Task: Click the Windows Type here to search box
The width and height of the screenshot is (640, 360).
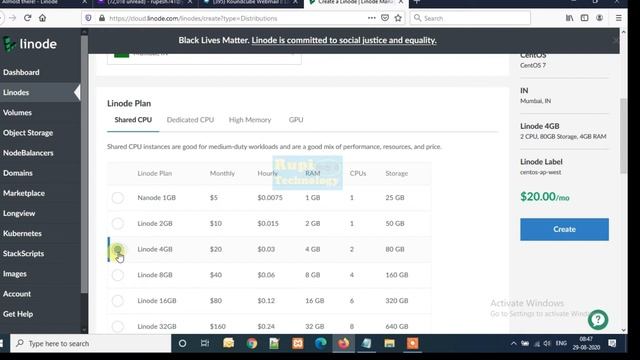Action: point(91,344)
